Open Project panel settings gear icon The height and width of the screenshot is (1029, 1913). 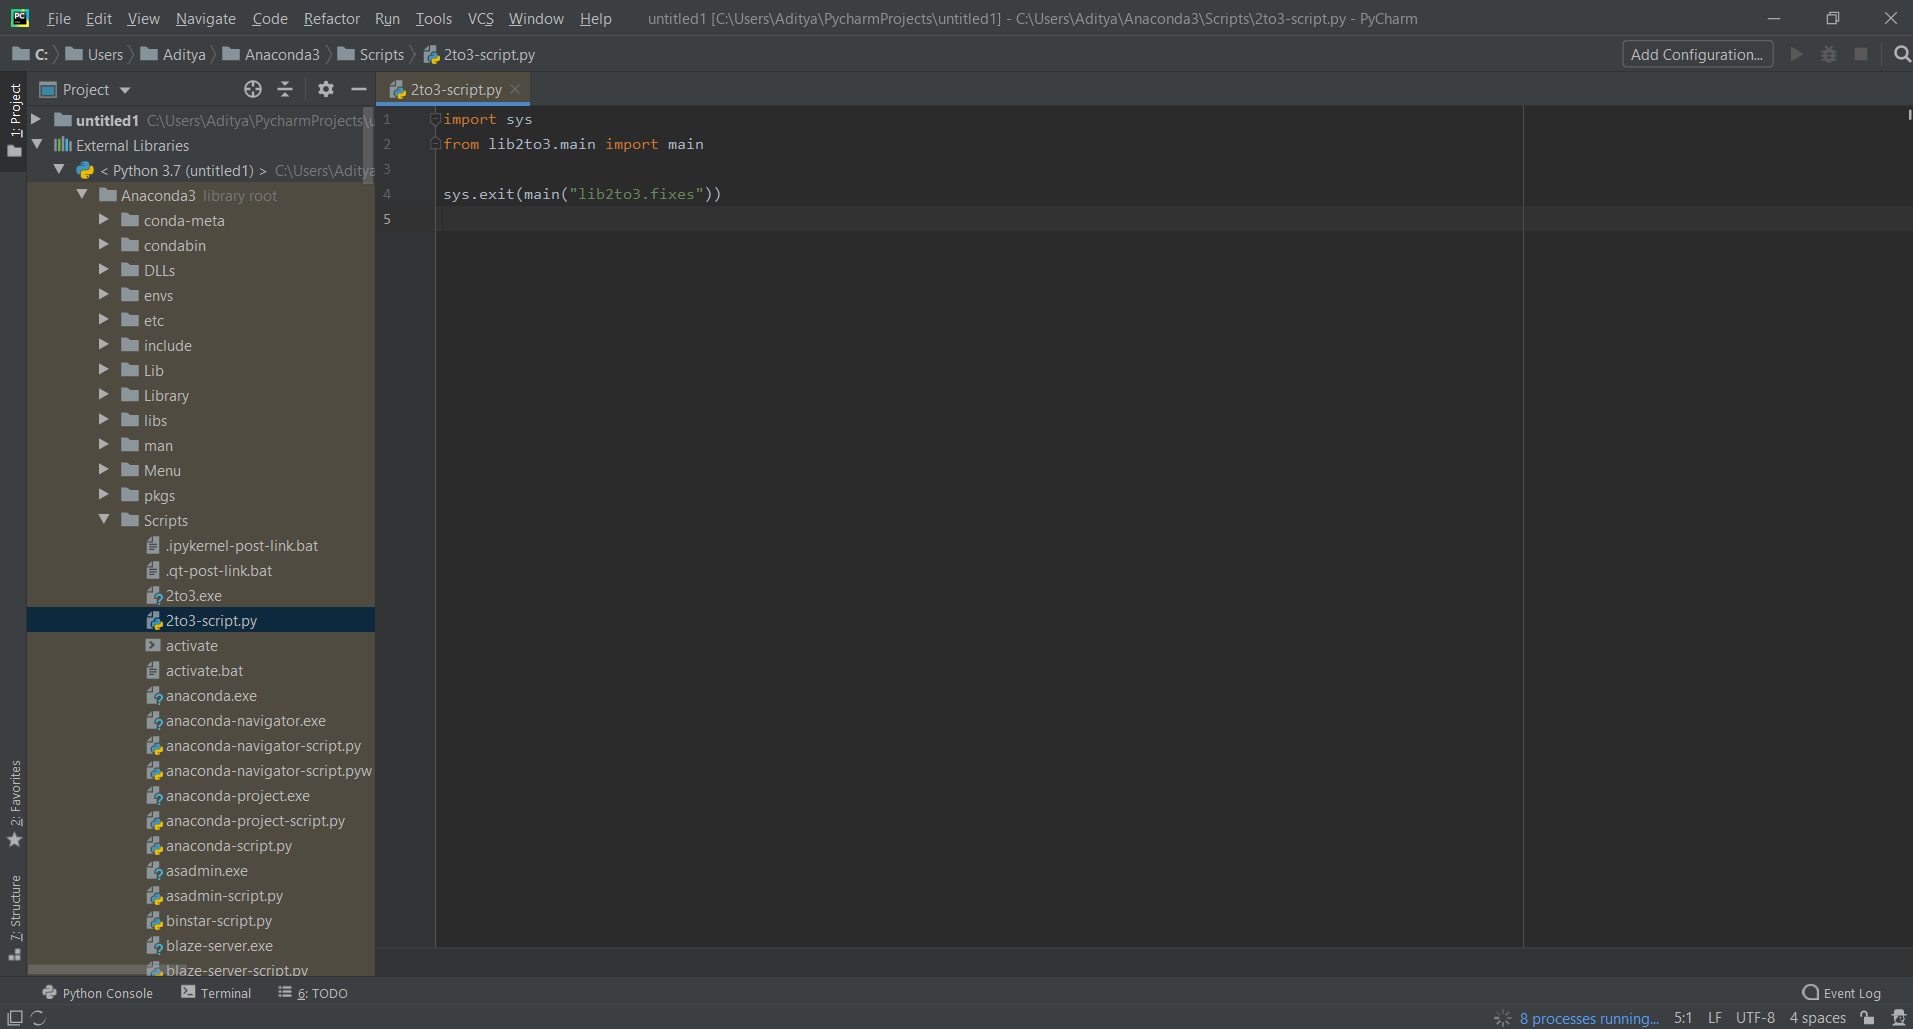(x=325, y=89)
